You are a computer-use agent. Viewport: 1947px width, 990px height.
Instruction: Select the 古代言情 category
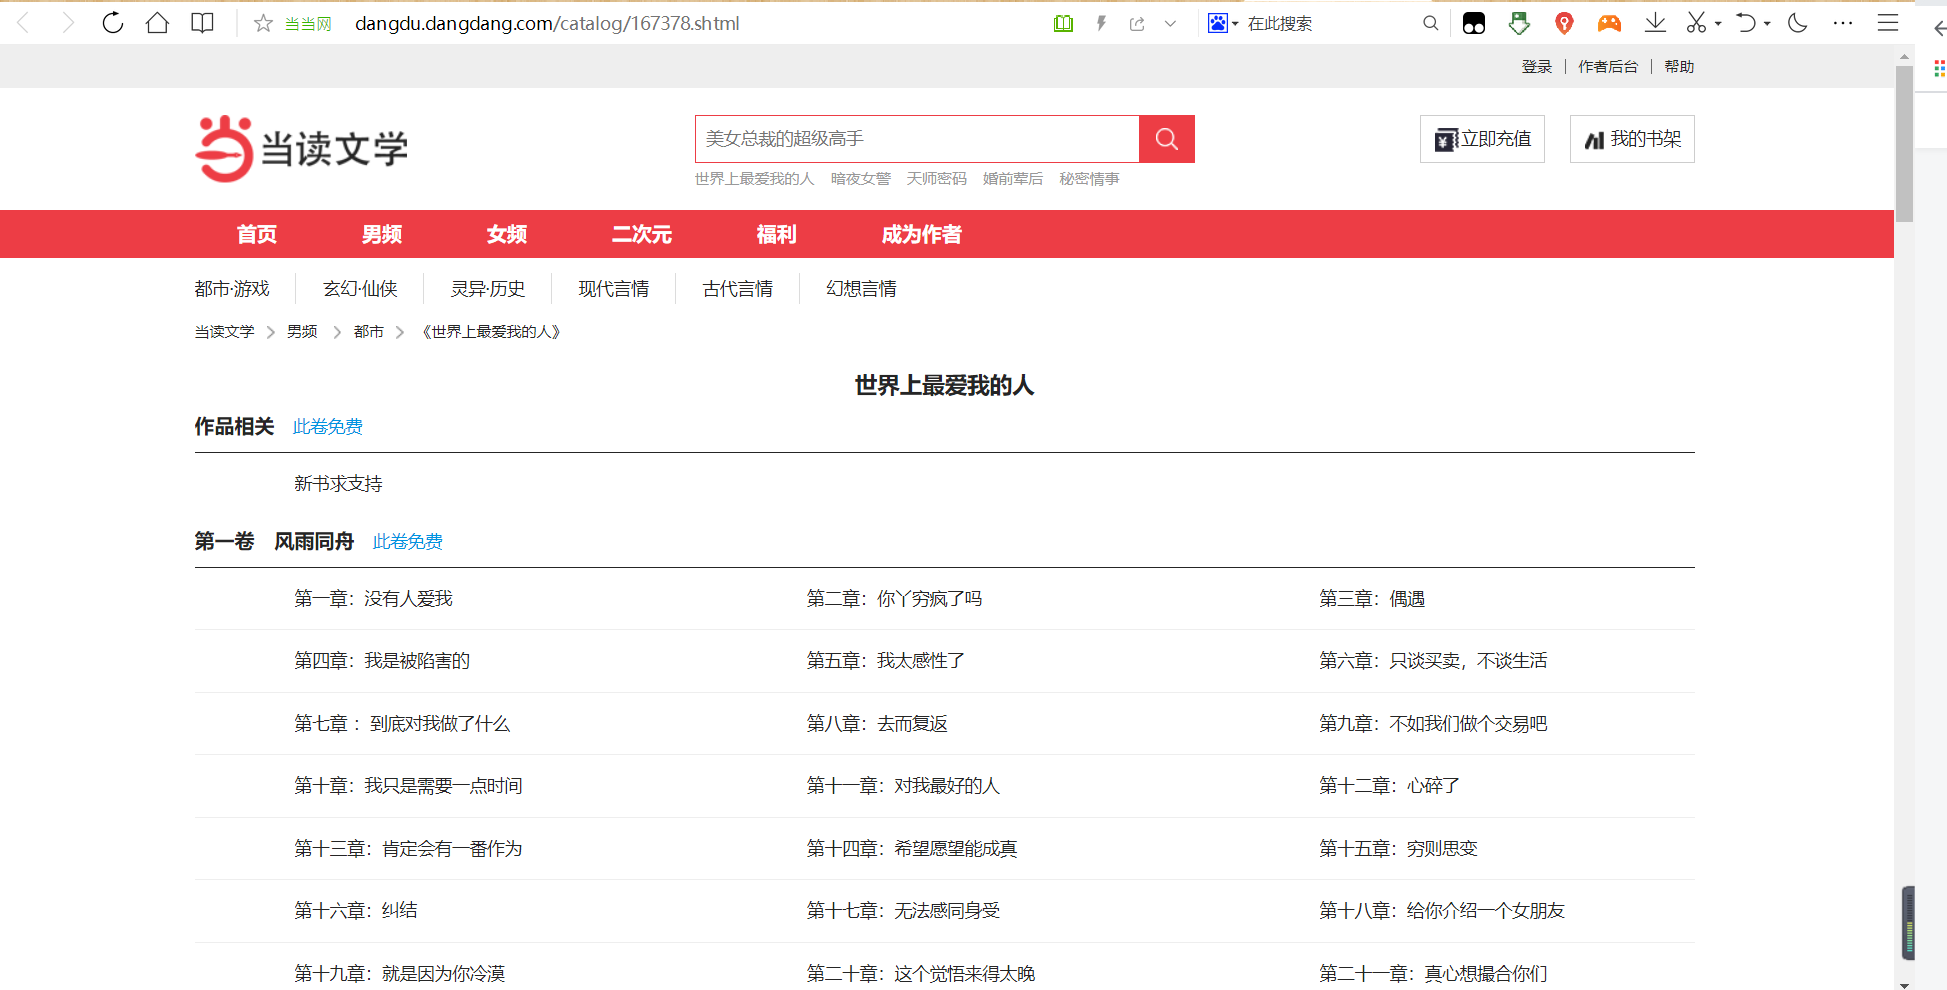(x=738, y=289)
